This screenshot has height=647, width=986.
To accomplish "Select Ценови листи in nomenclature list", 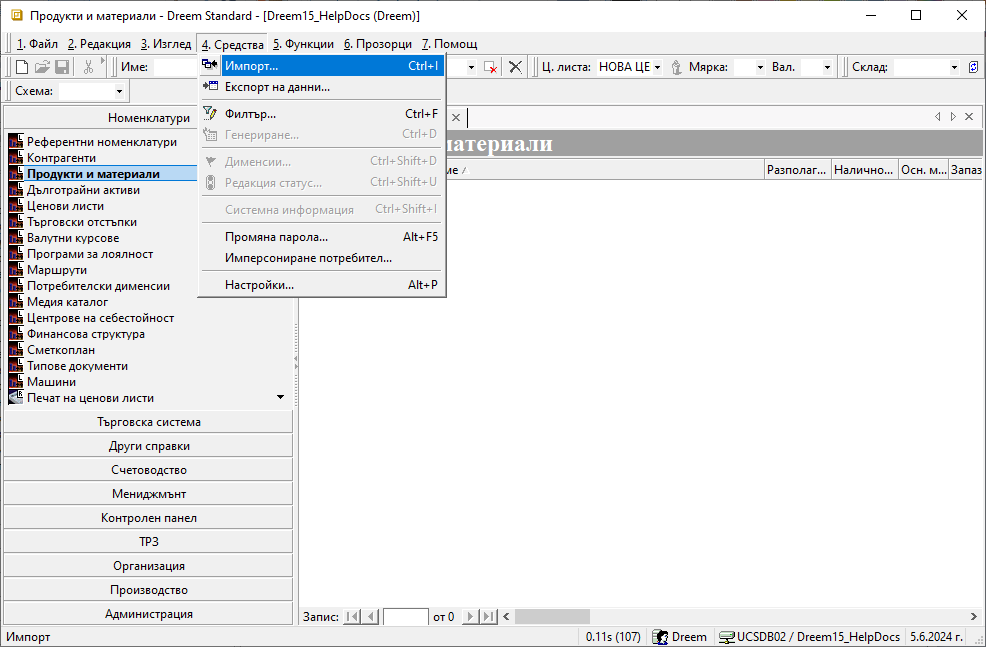I will (x=65, y=206).
